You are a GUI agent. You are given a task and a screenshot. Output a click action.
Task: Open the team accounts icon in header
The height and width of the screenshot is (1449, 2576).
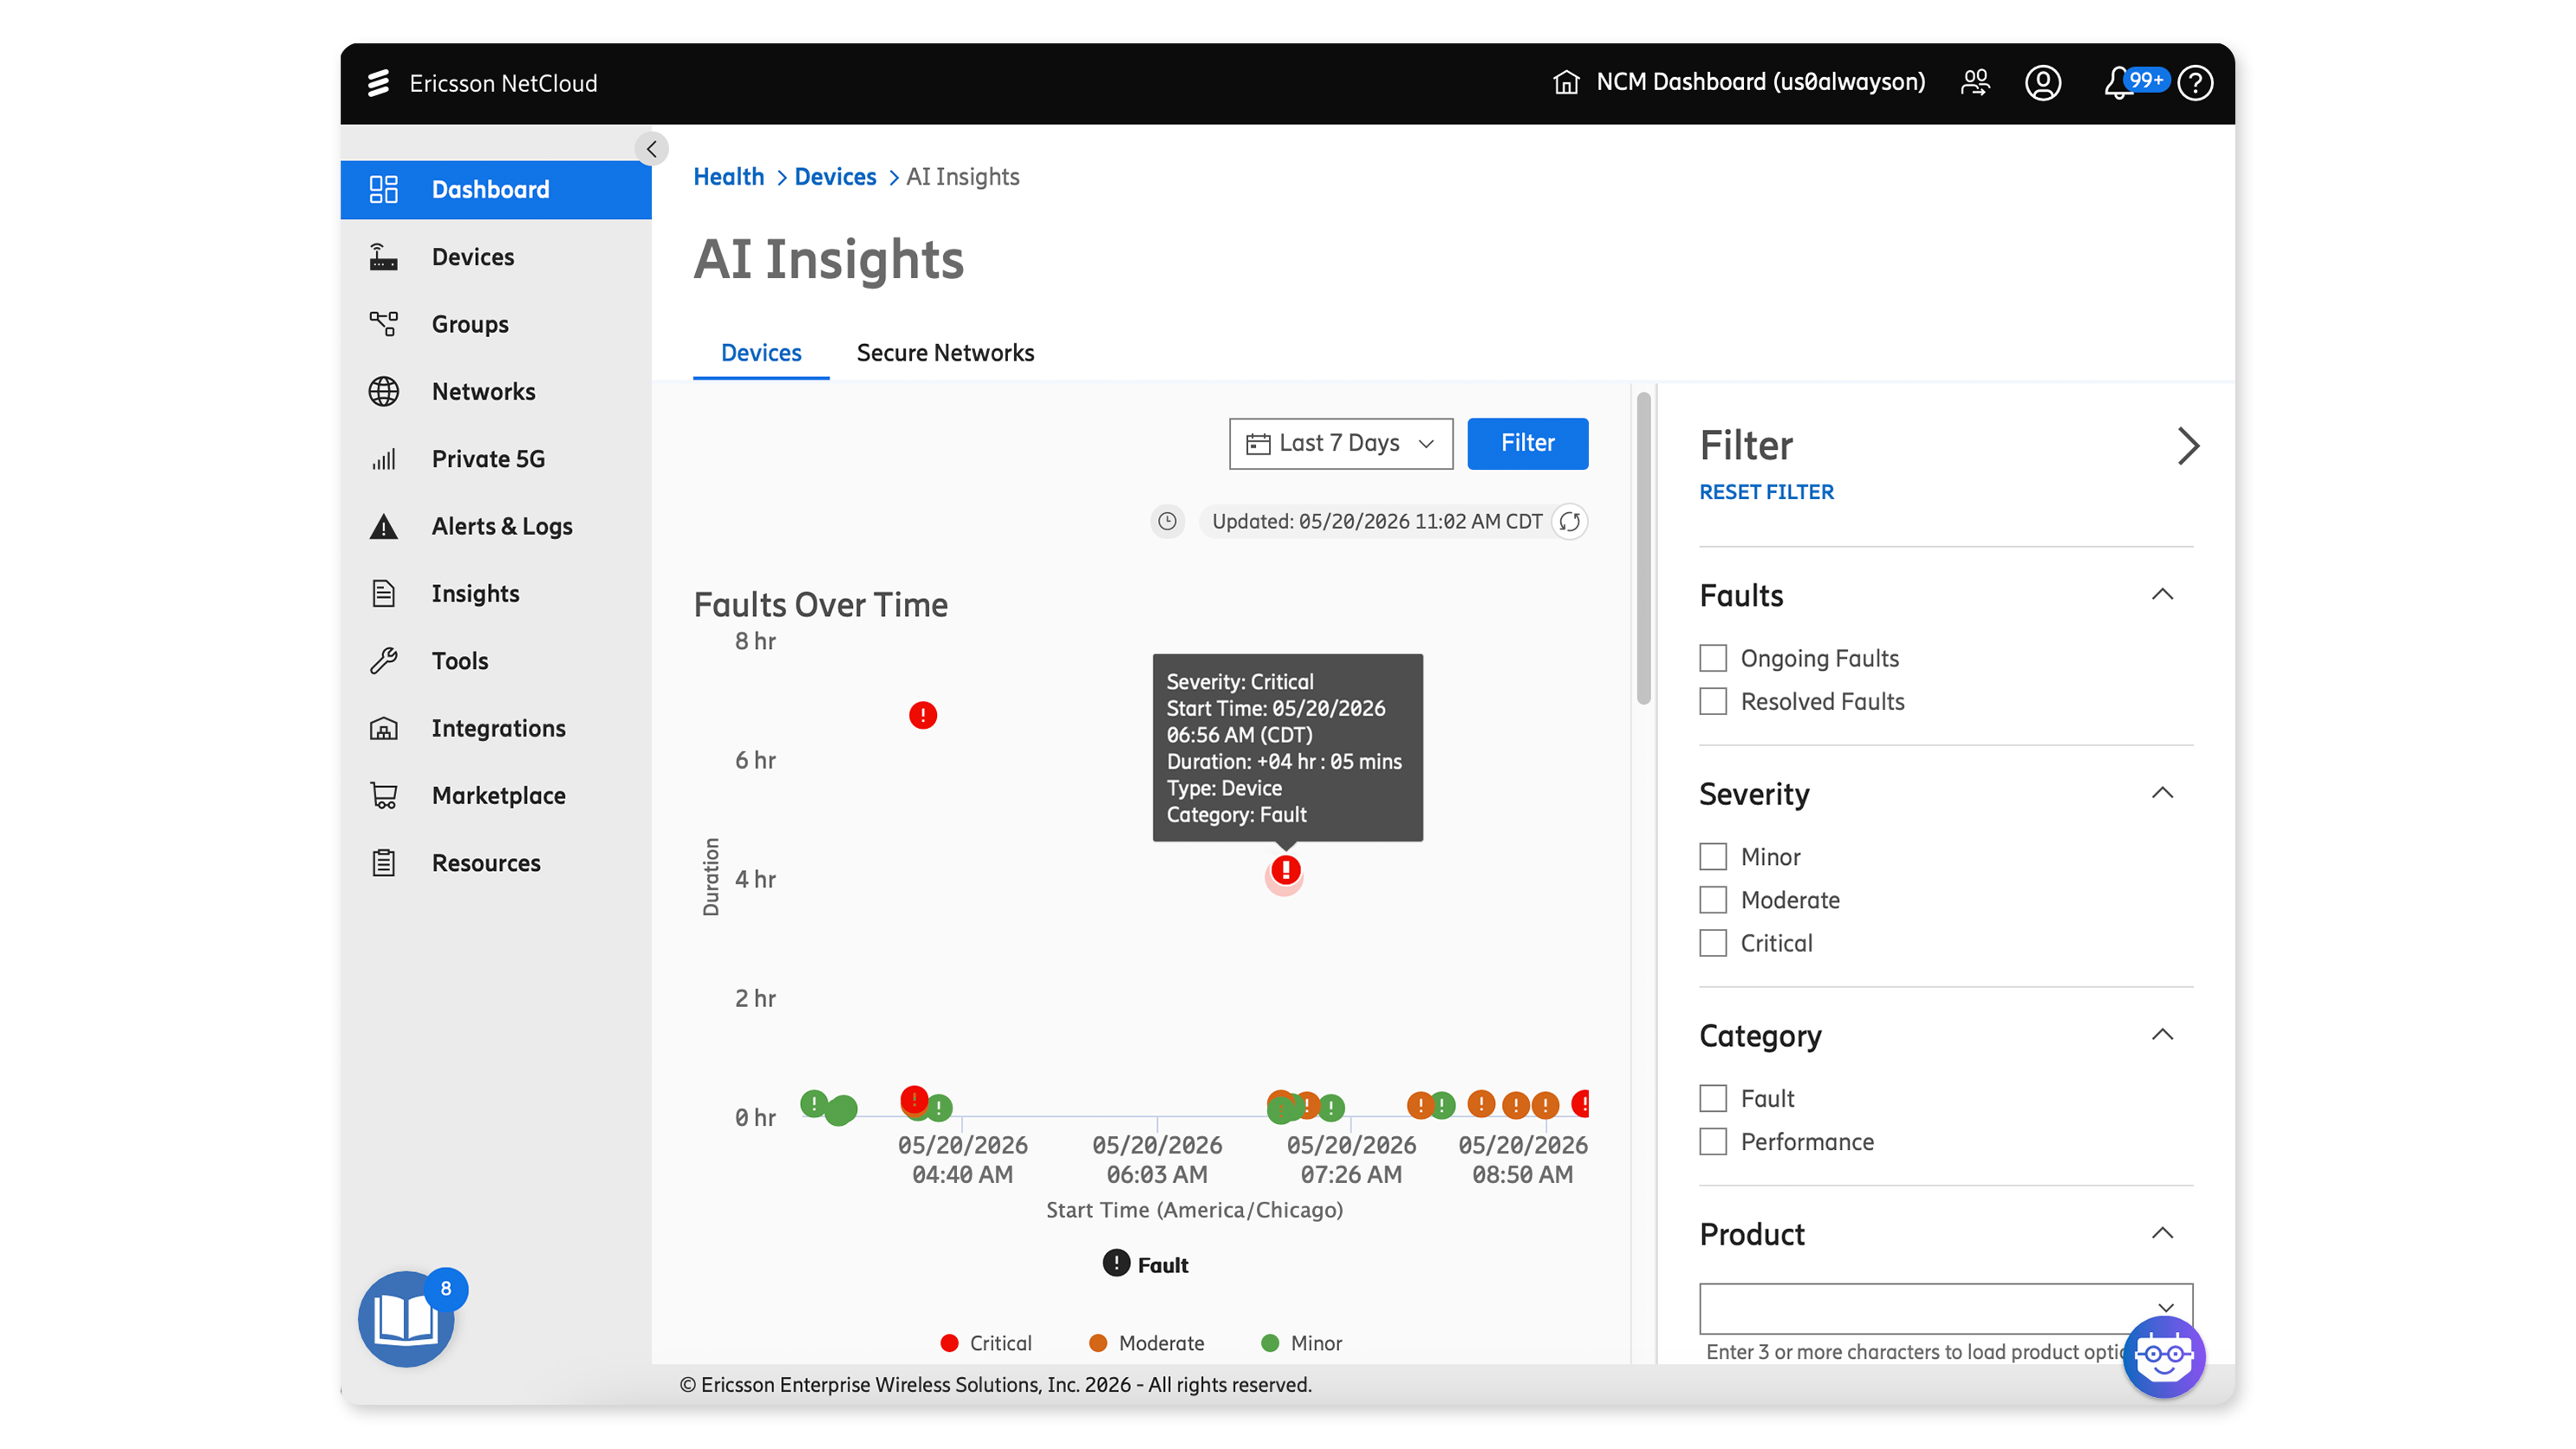coord(1975,82)
